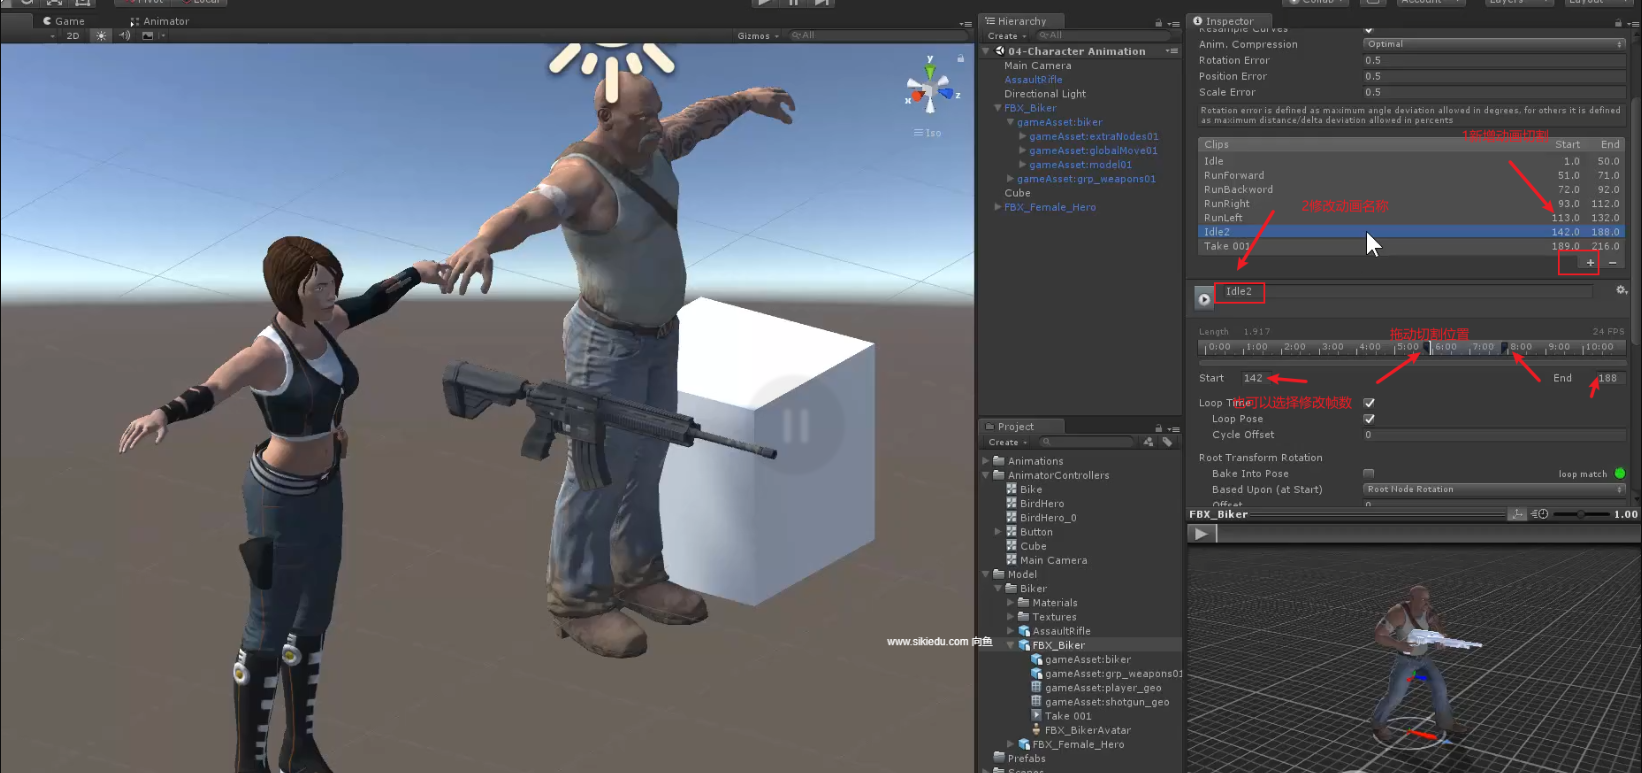The image size is (1642, 773).
Task: Select Main Camera in Hierarchy
Action: coord(1037,65)
